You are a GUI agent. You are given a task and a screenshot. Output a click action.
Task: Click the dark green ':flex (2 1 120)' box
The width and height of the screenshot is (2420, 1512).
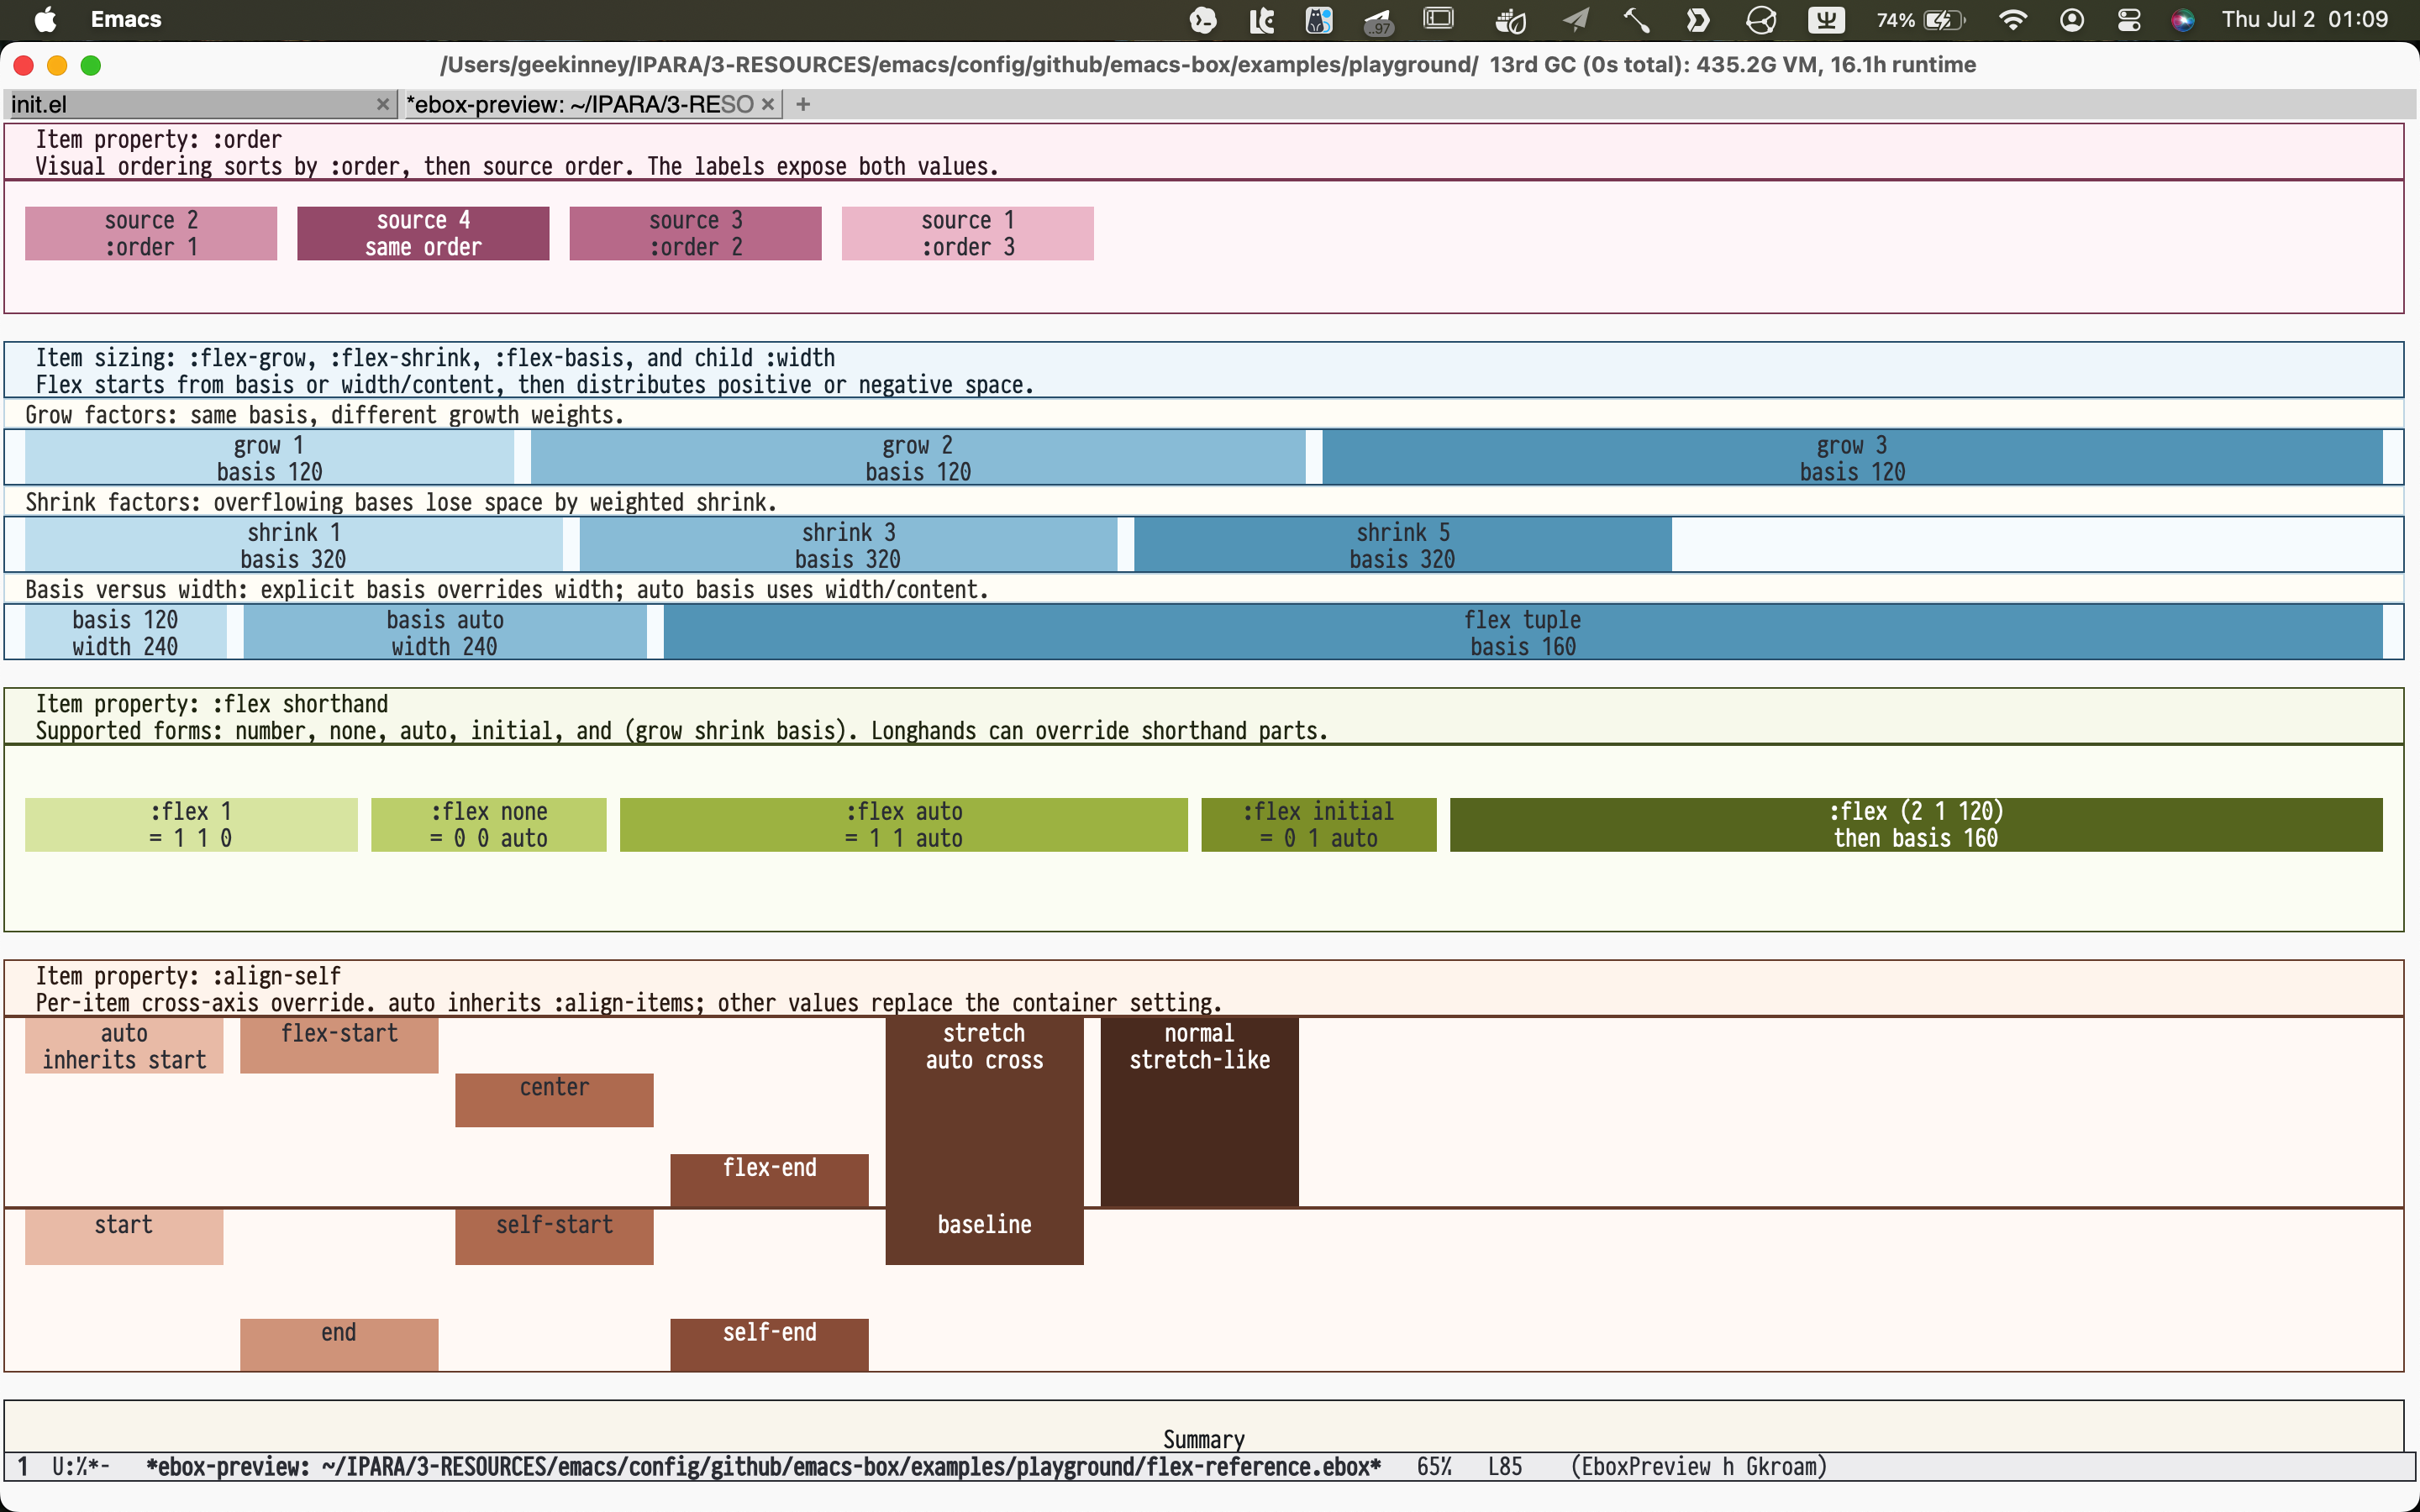coord(1916,824)
